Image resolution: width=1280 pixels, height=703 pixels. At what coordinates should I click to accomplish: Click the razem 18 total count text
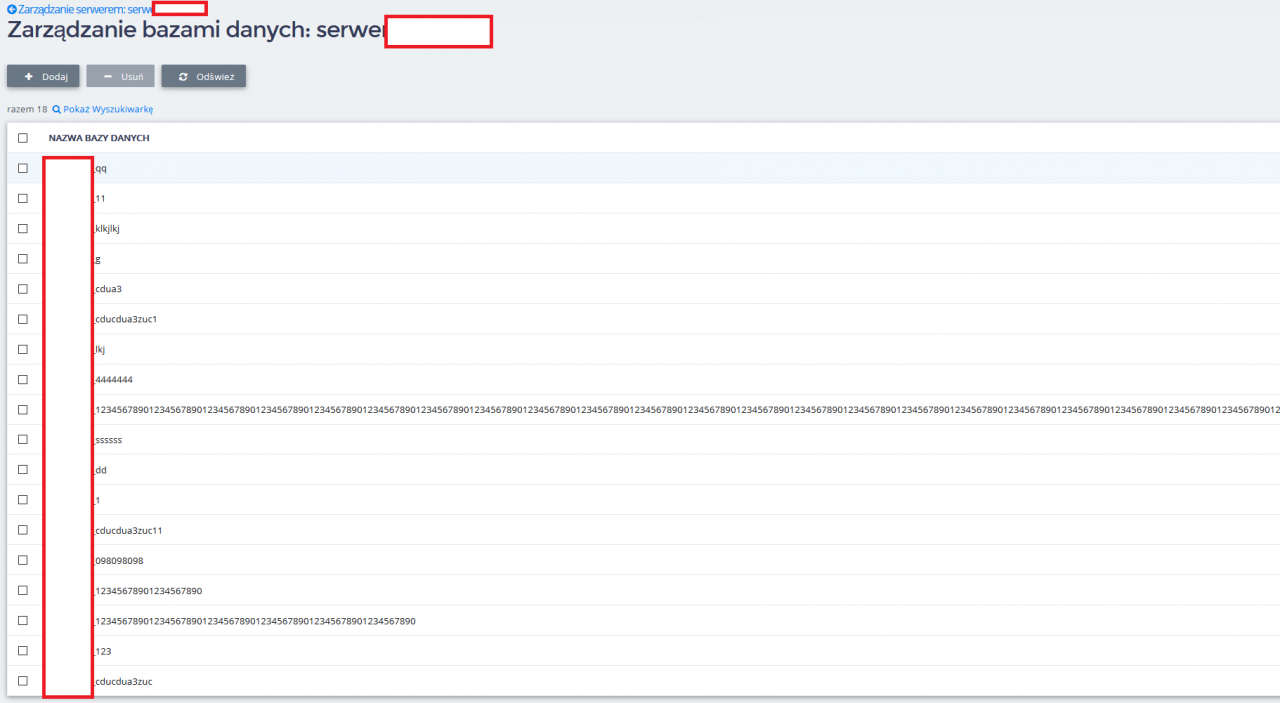pyautogui.click(x=27, y=109)
